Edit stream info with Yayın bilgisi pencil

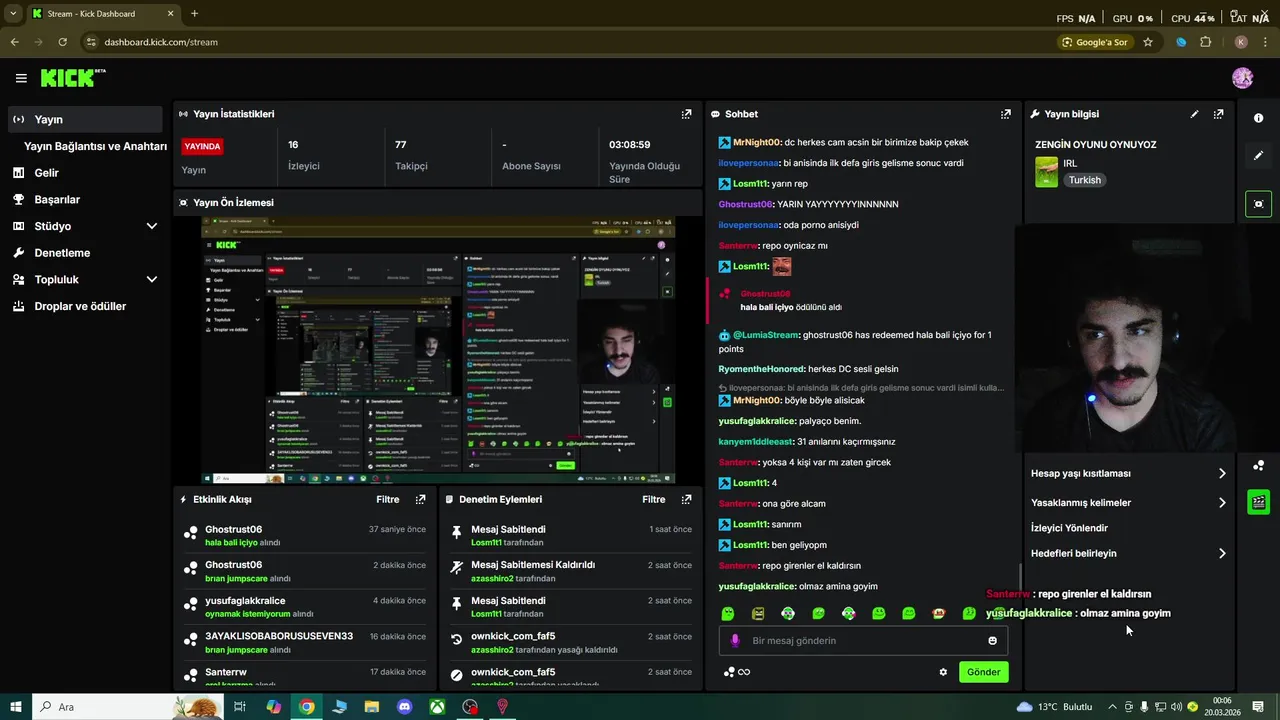(x=1194, y=114)
